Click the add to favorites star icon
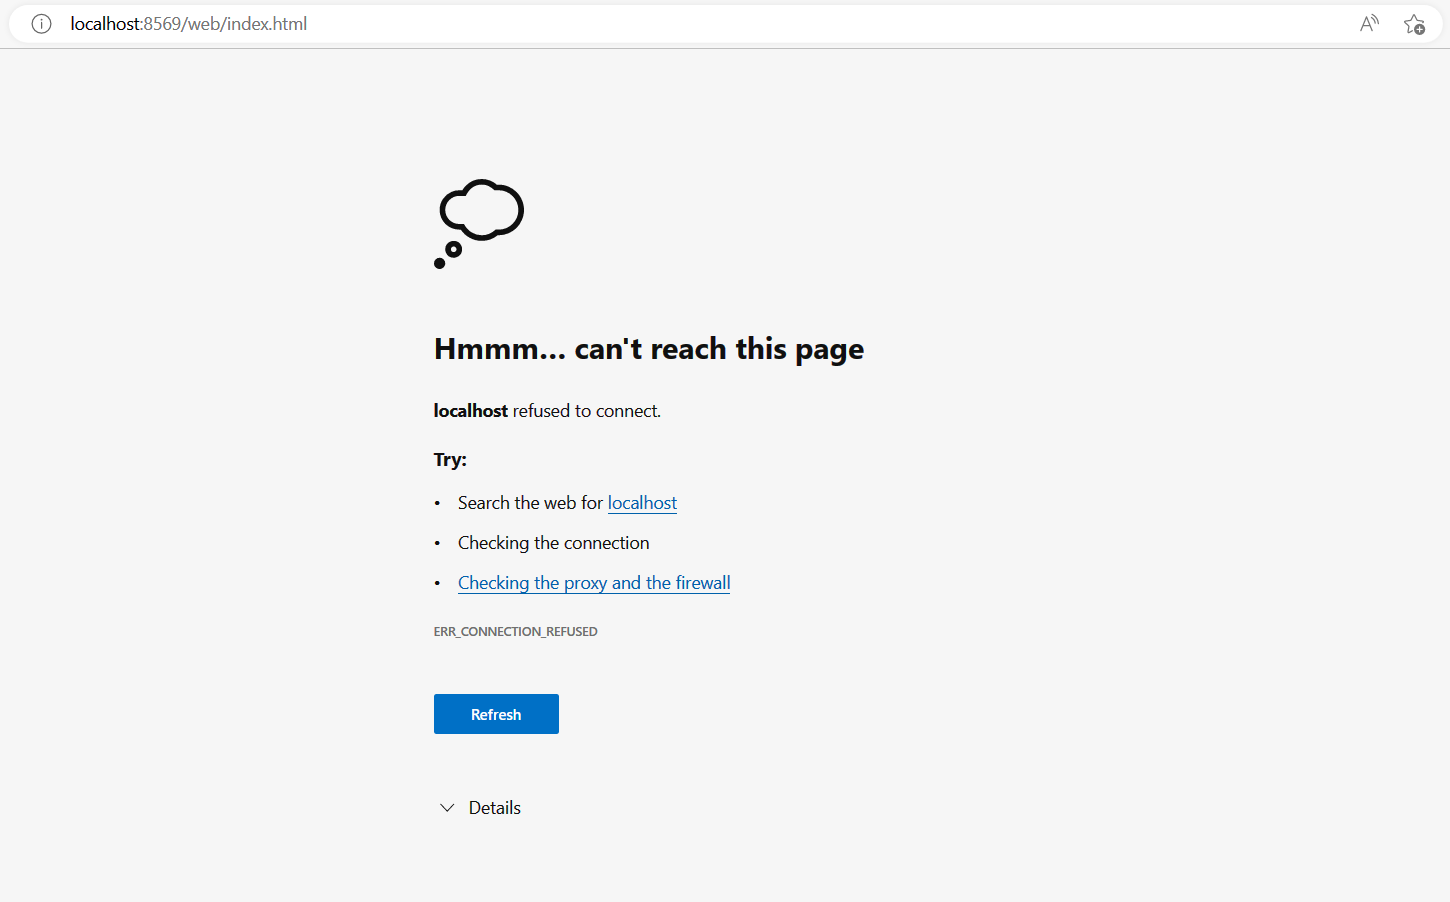Screen dimensions: 1450x902 pos(1415,23)
